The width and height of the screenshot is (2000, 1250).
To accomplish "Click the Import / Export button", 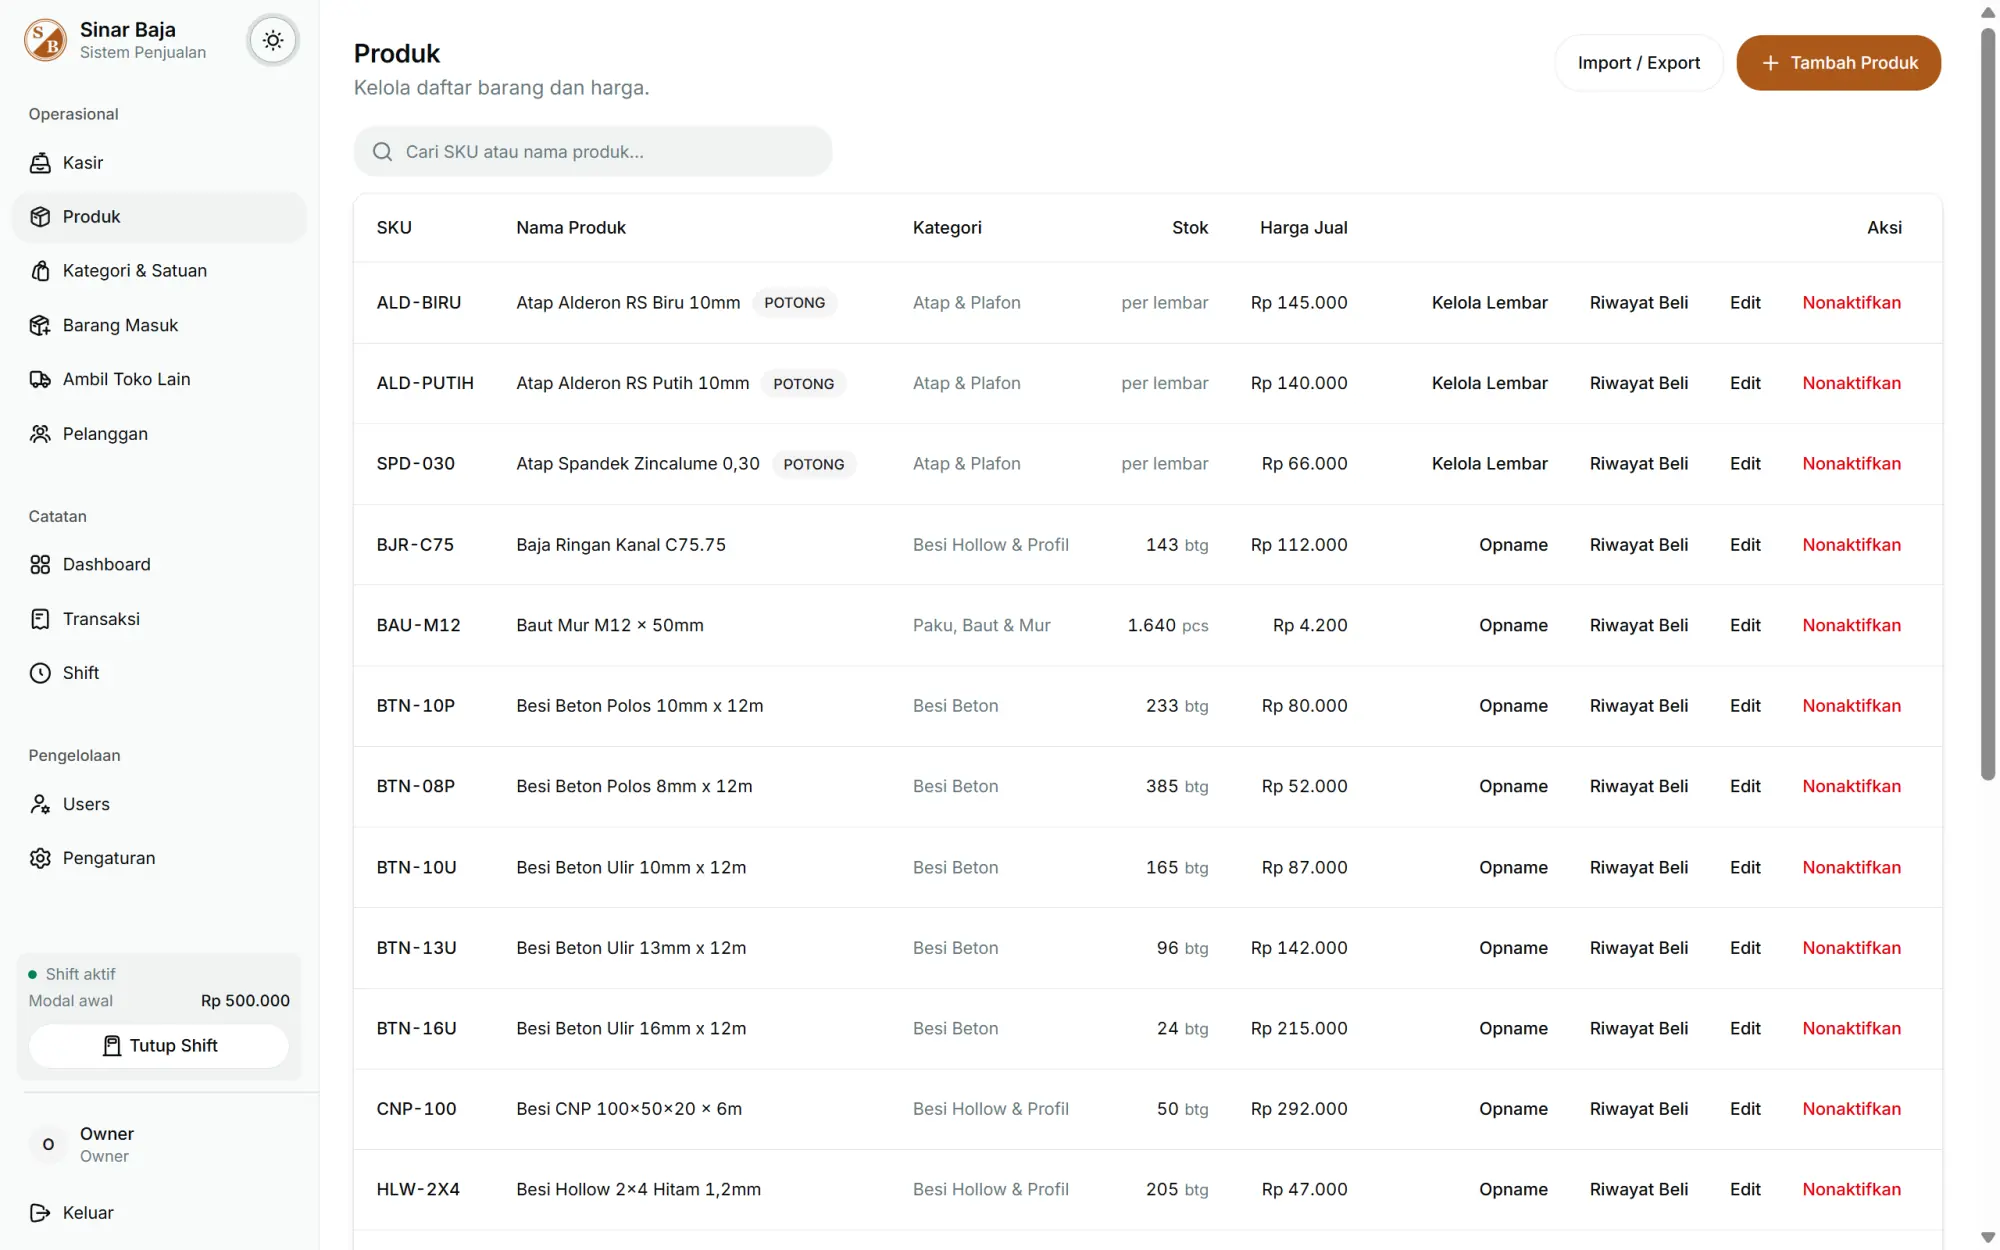I will pos(1639,63).
